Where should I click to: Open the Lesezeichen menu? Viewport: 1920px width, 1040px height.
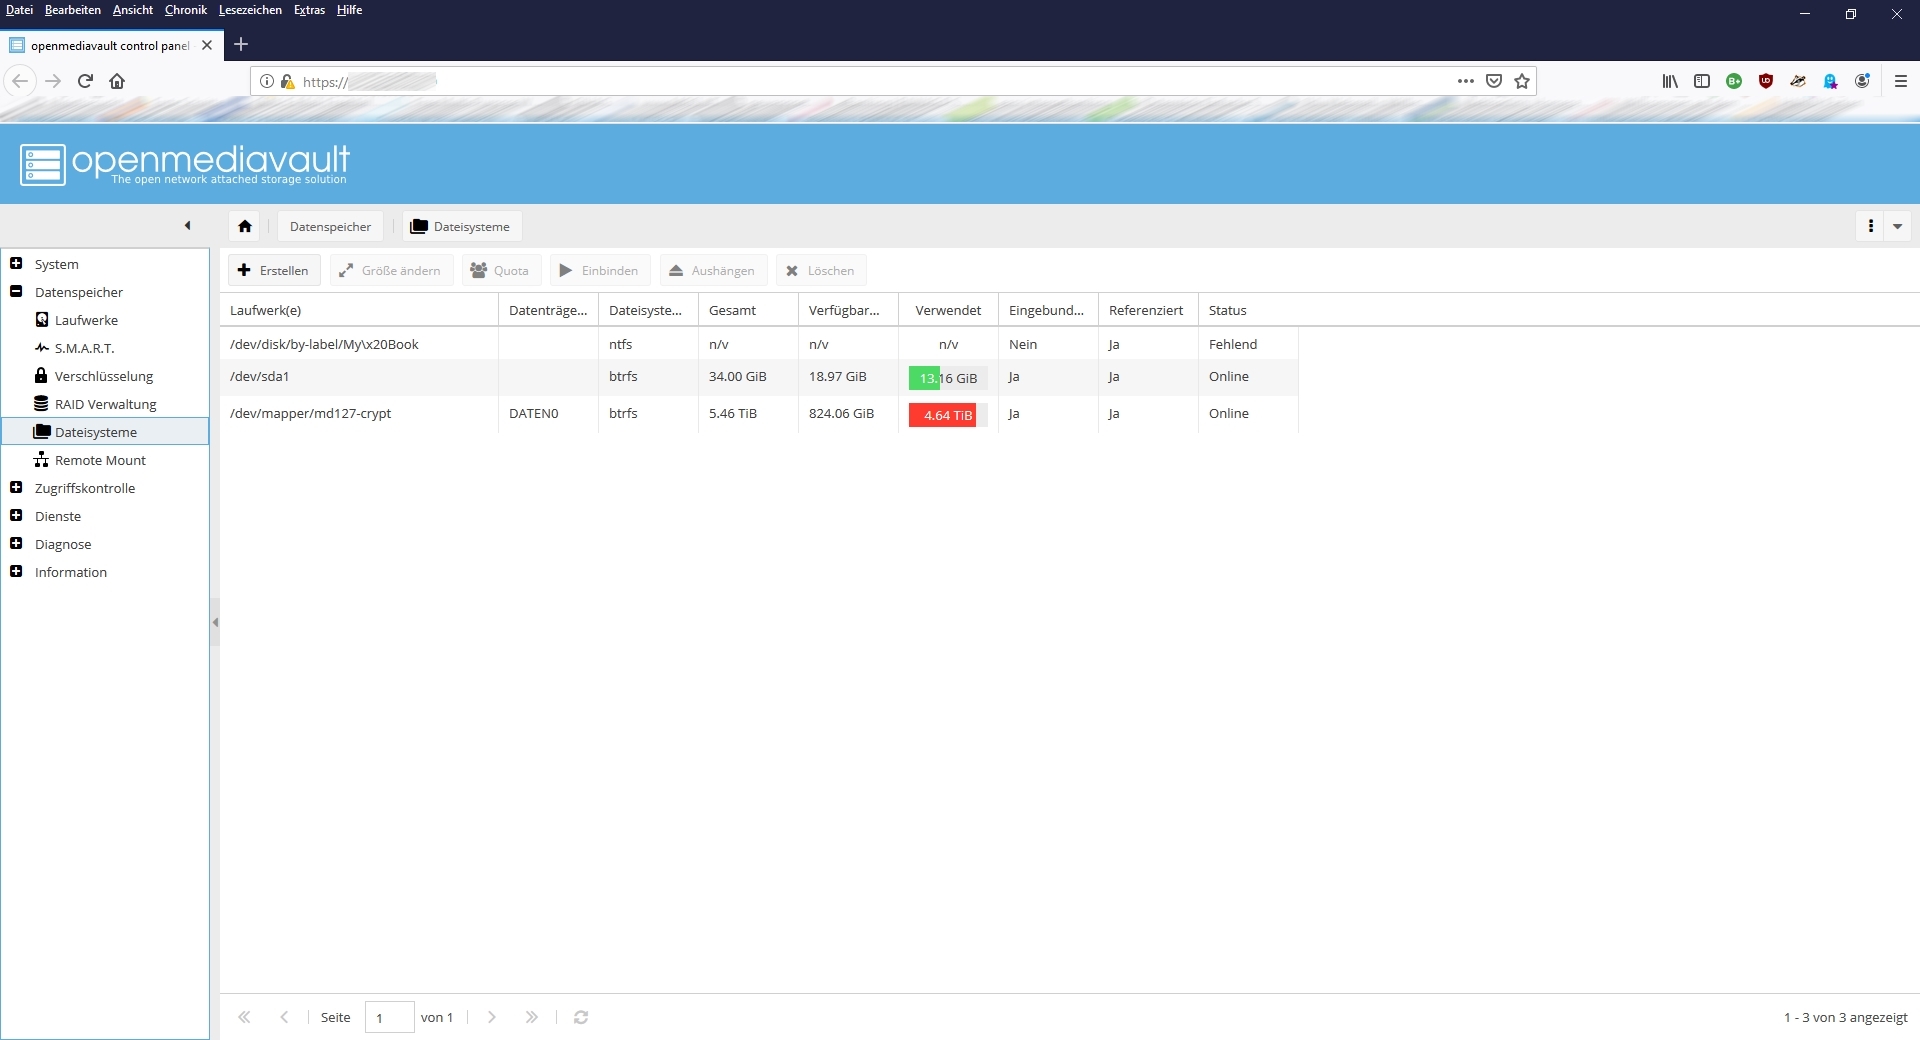point(250,10)
